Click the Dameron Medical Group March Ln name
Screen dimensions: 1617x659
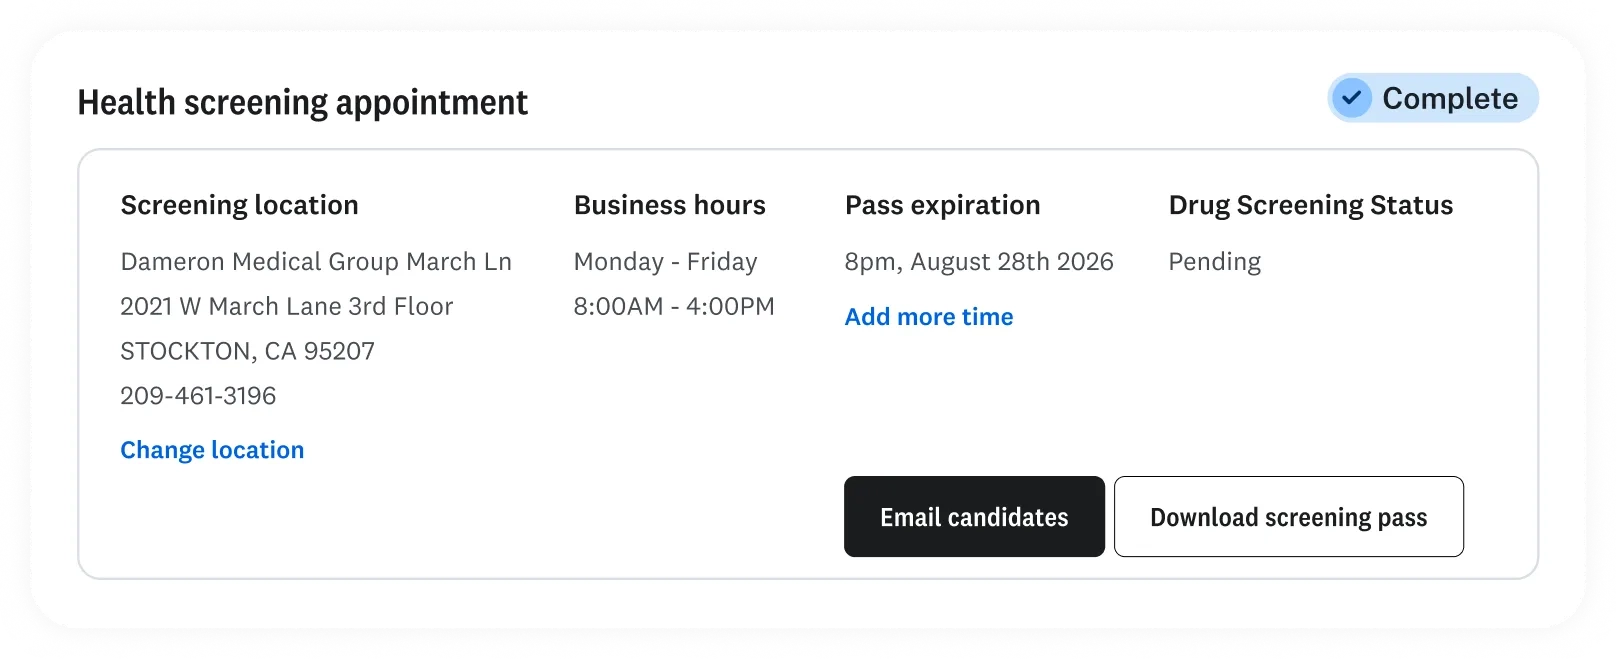[316, 262]
